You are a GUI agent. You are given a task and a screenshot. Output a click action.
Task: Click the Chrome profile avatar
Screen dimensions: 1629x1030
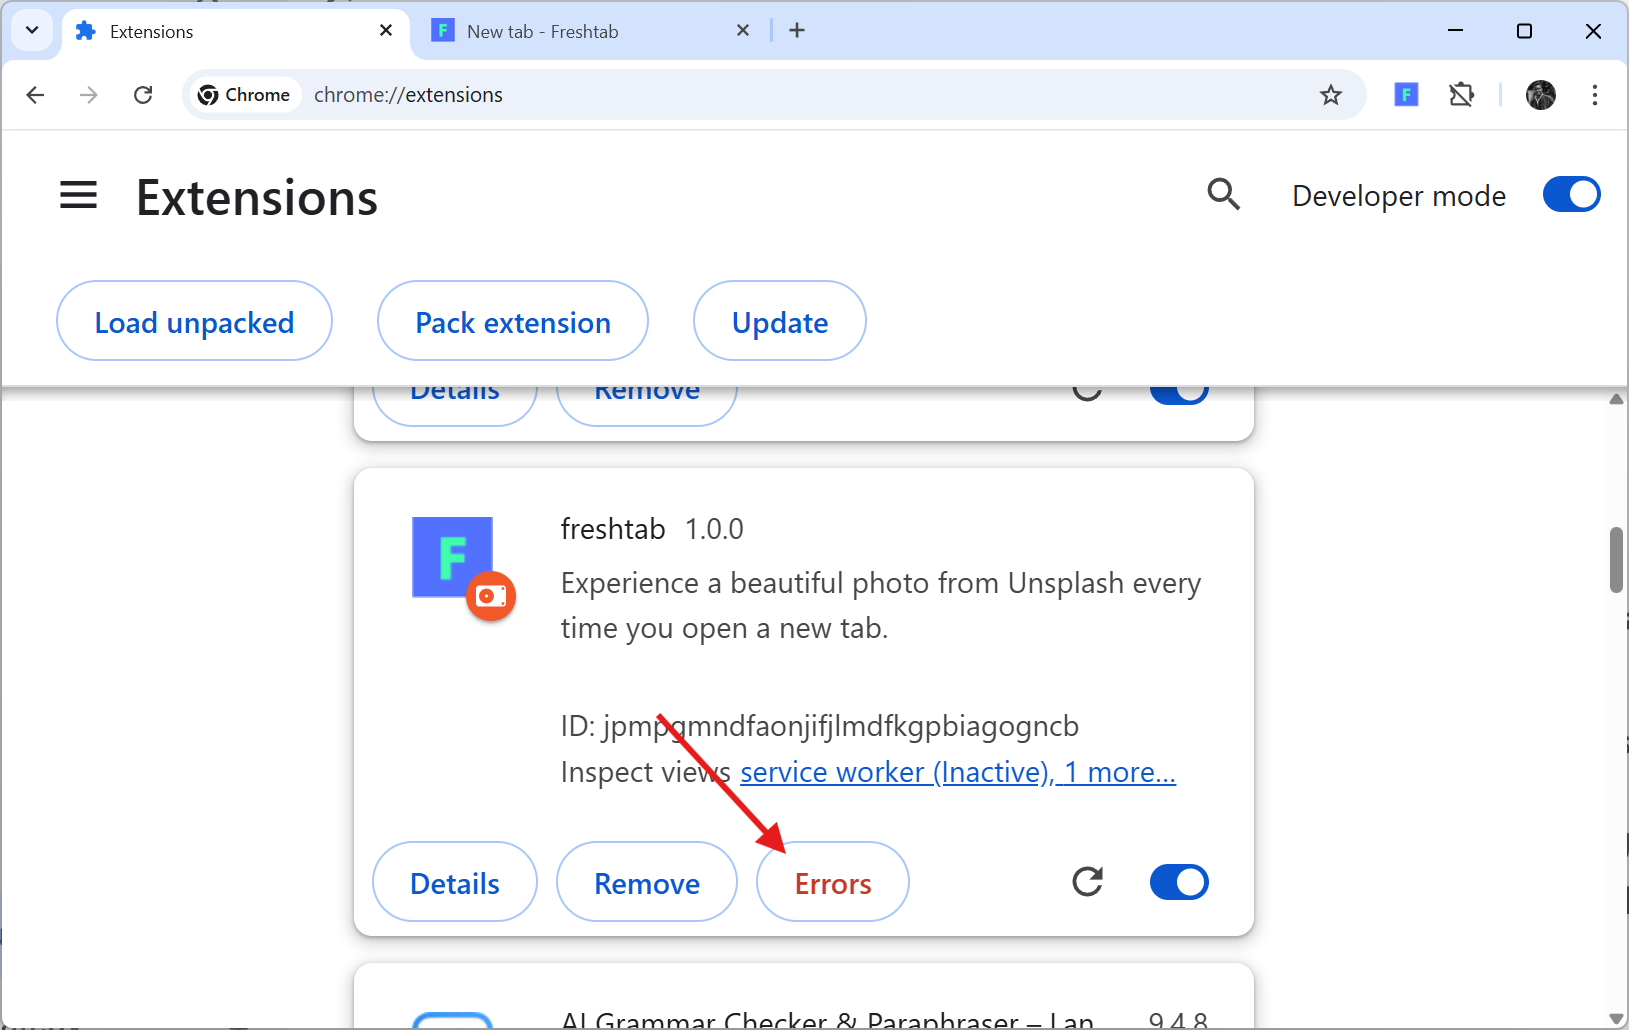pyautogui.click(x=1541, y=94)
